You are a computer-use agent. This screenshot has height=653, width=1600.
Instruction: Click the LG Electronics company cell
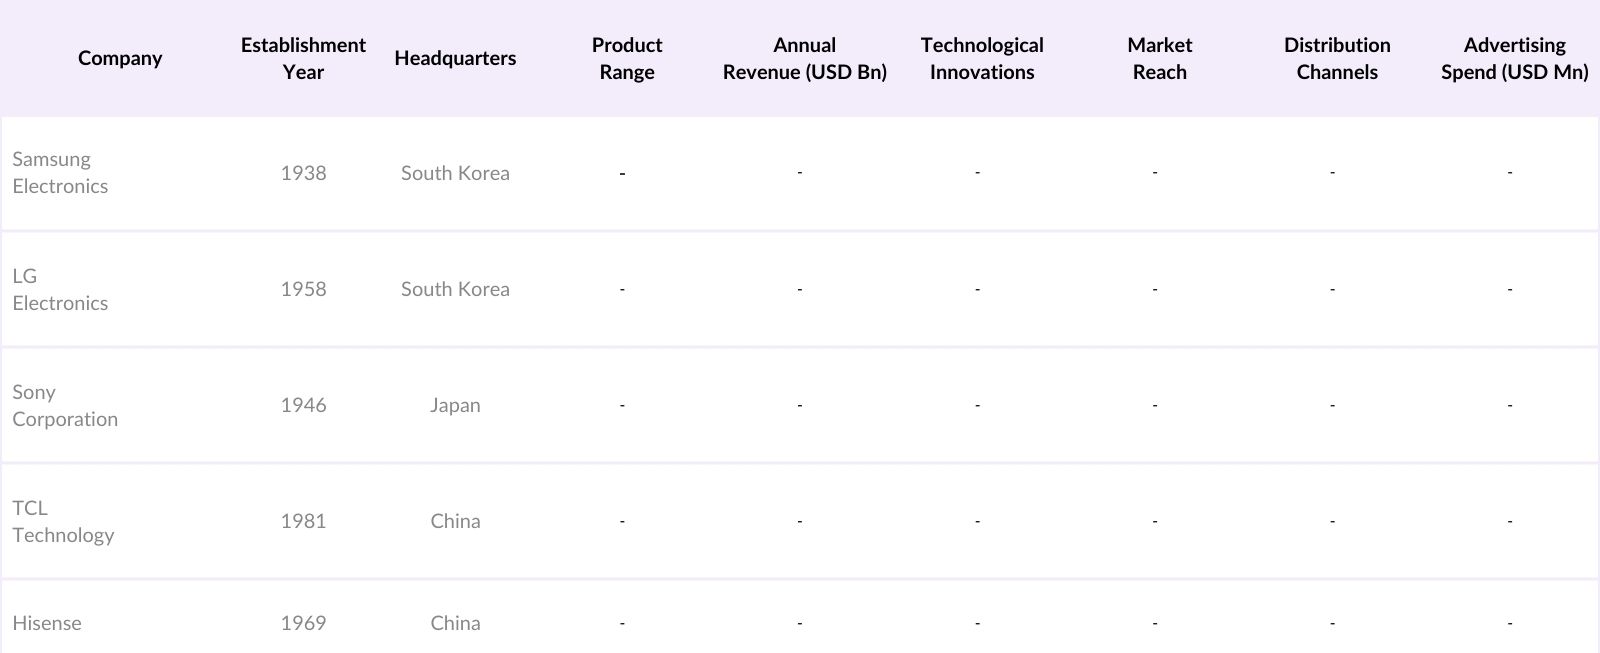pyautogui.click(x=60, y=289)
